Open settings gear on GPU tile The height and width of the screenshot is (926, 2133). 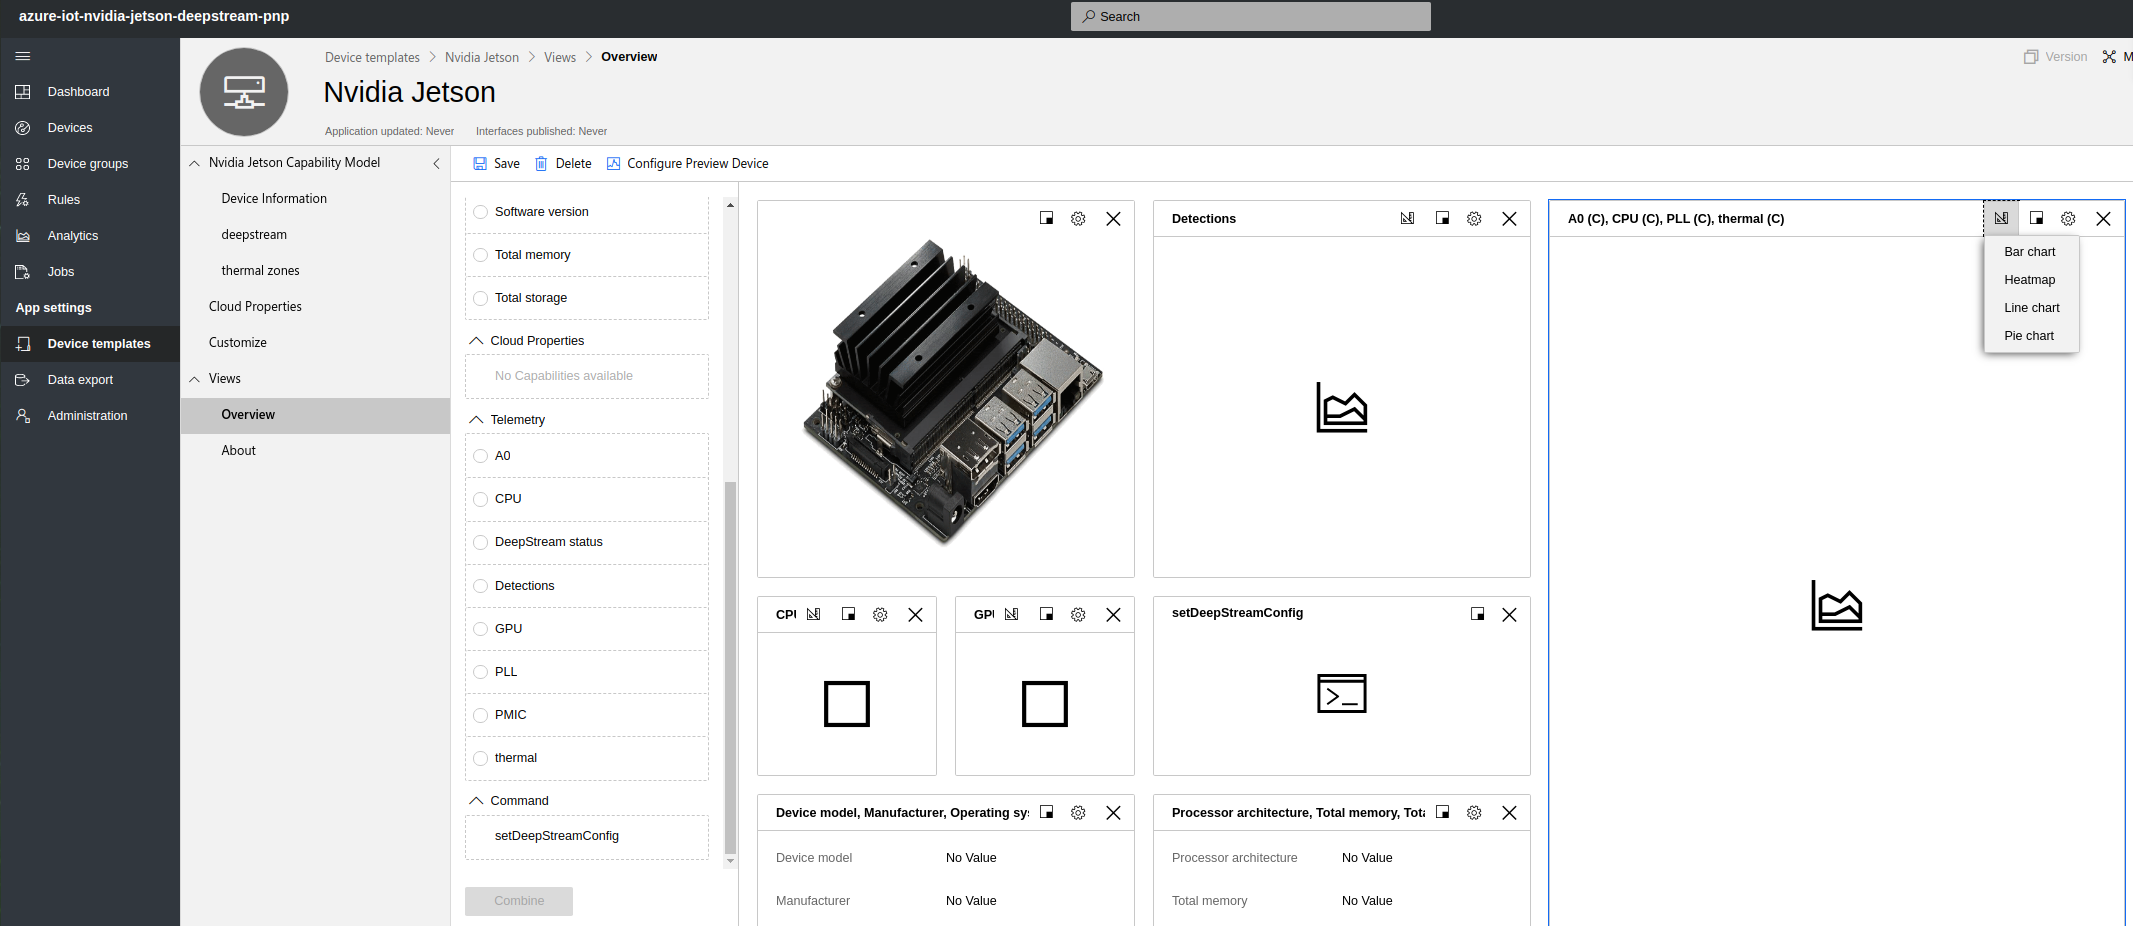point(1078,615)
